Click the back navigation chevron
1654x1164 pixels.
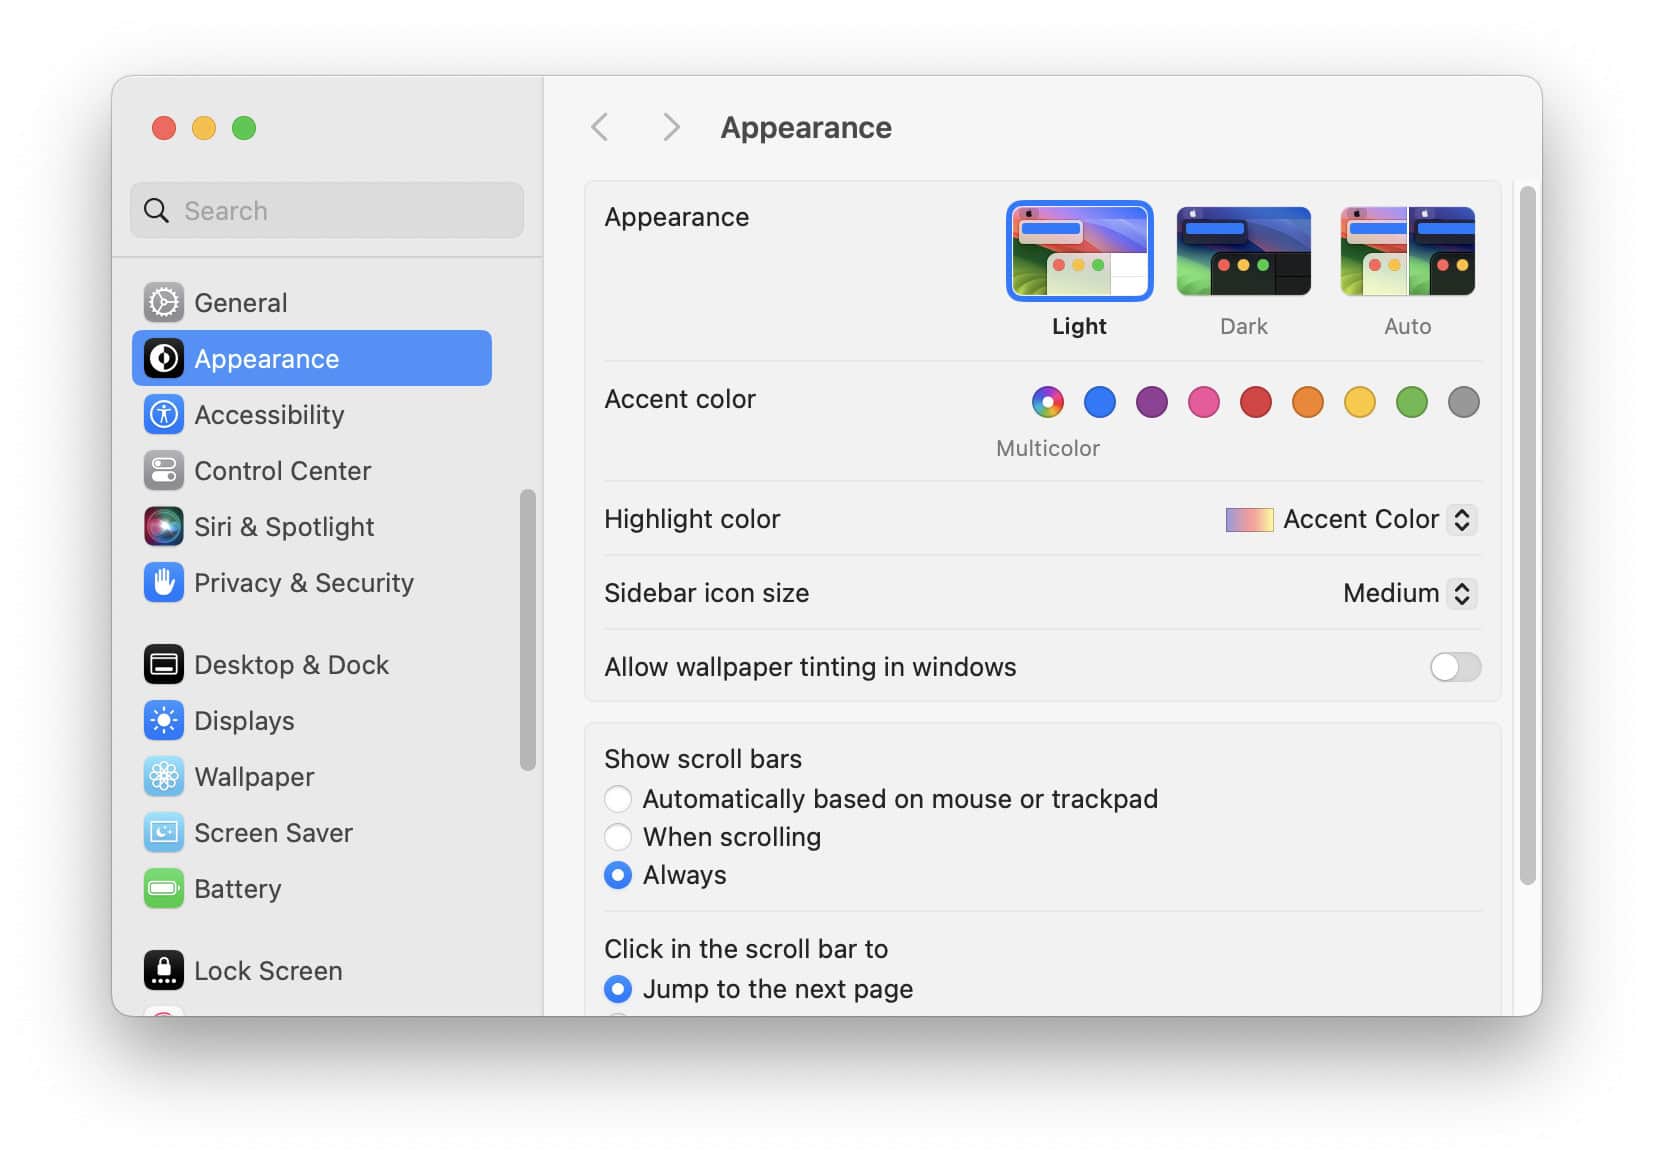[x=600, y=127]
